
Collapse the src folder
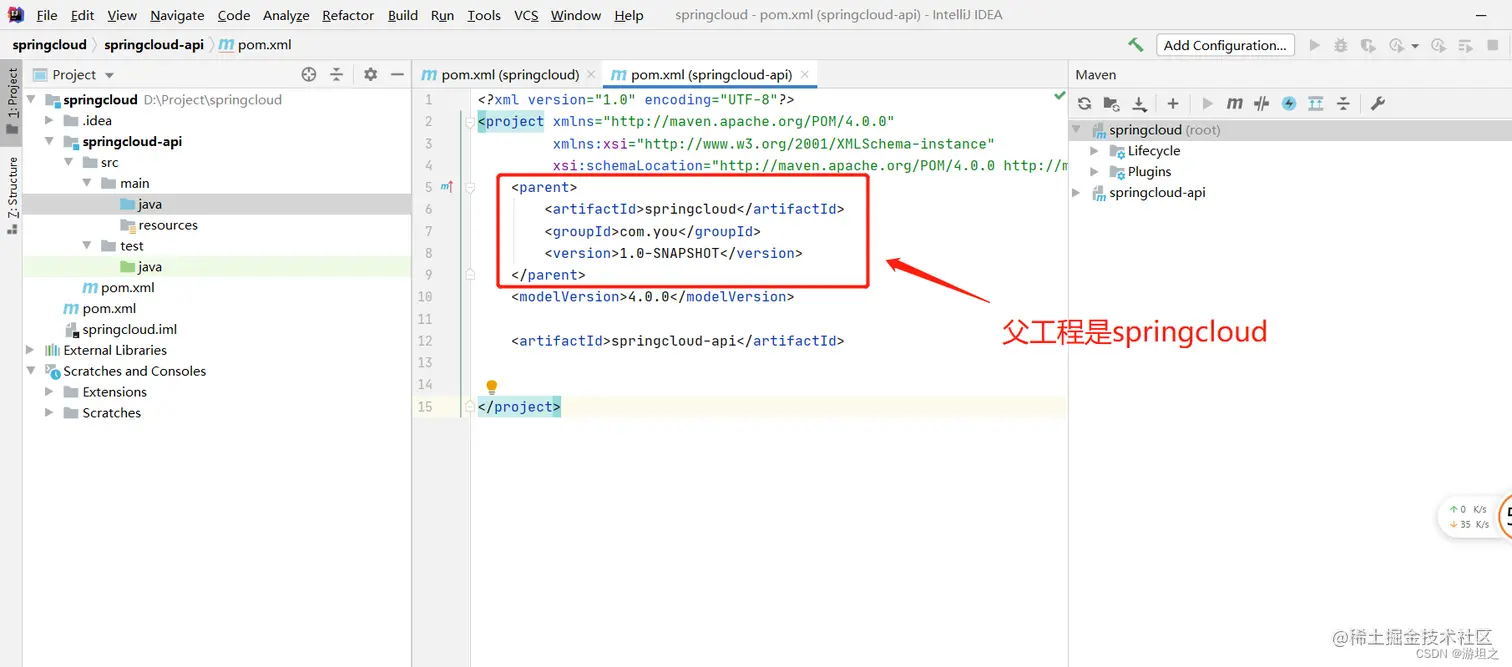[x=68, y=162]
